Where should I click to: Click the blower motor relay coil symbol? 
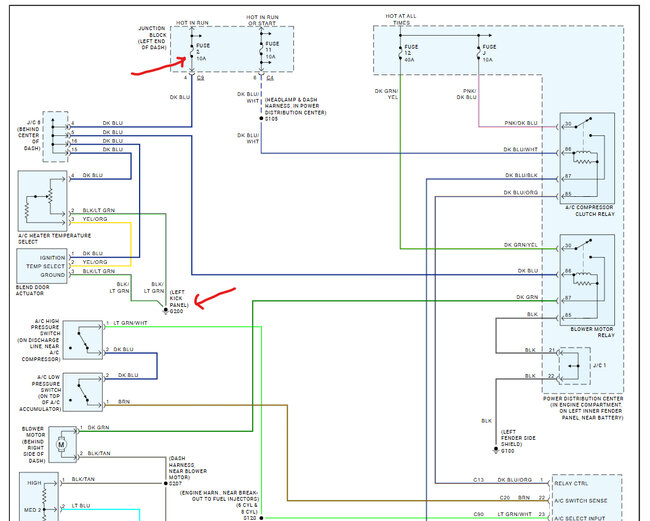pyautogui.click(x=585, y=279)
